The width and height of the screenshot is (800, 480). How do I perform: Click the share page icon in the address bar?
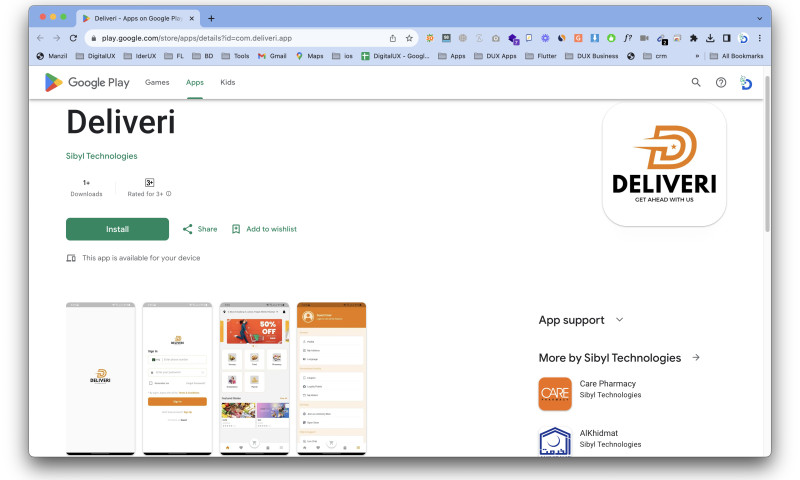click(393, 38)
